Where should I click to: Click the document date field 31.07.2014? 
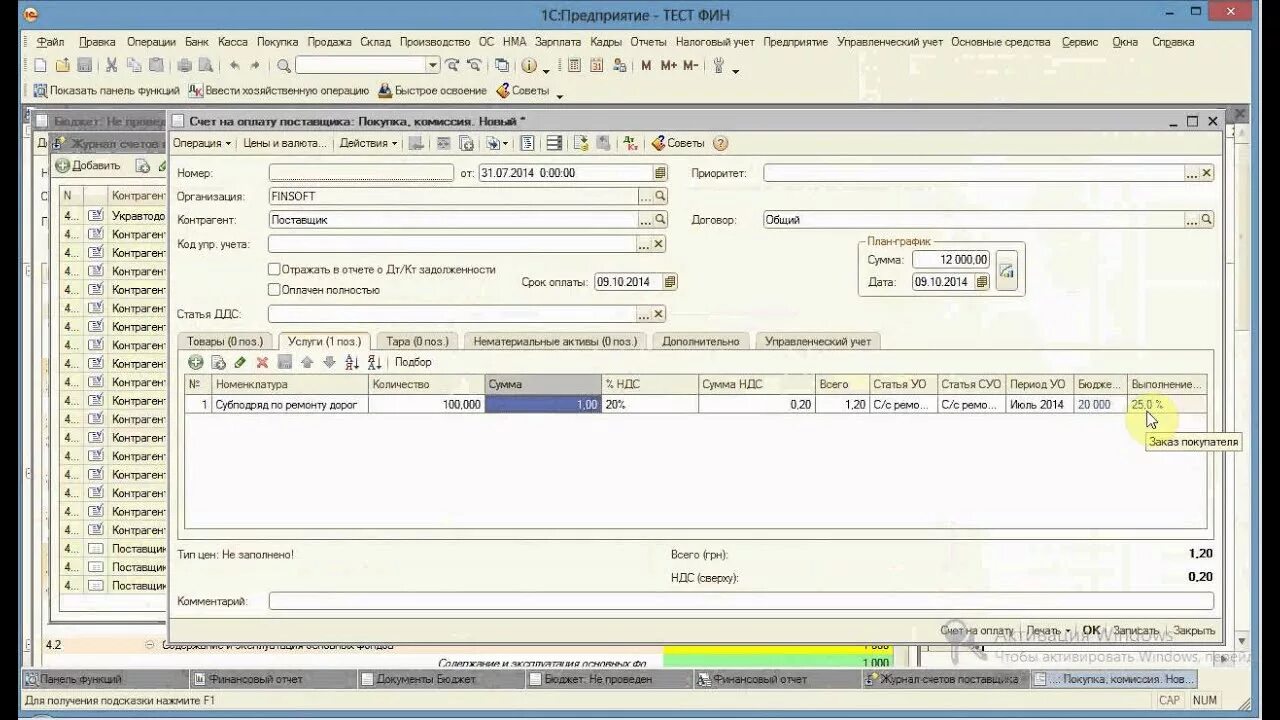tap(564, 173)
